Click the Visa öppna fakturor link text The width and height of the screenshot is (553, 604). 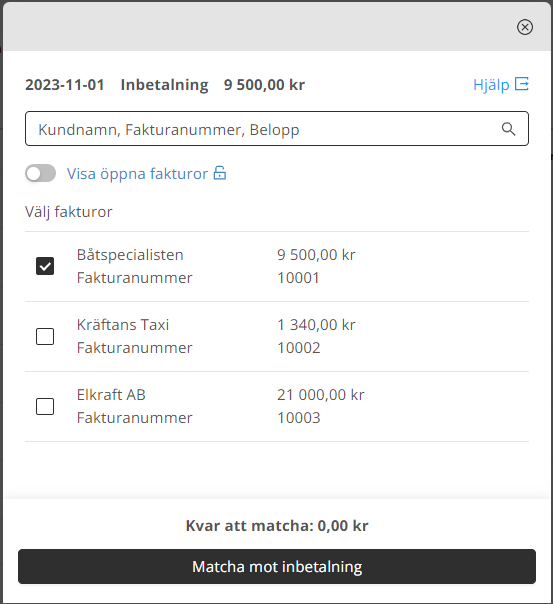click(x=137, y=174)
